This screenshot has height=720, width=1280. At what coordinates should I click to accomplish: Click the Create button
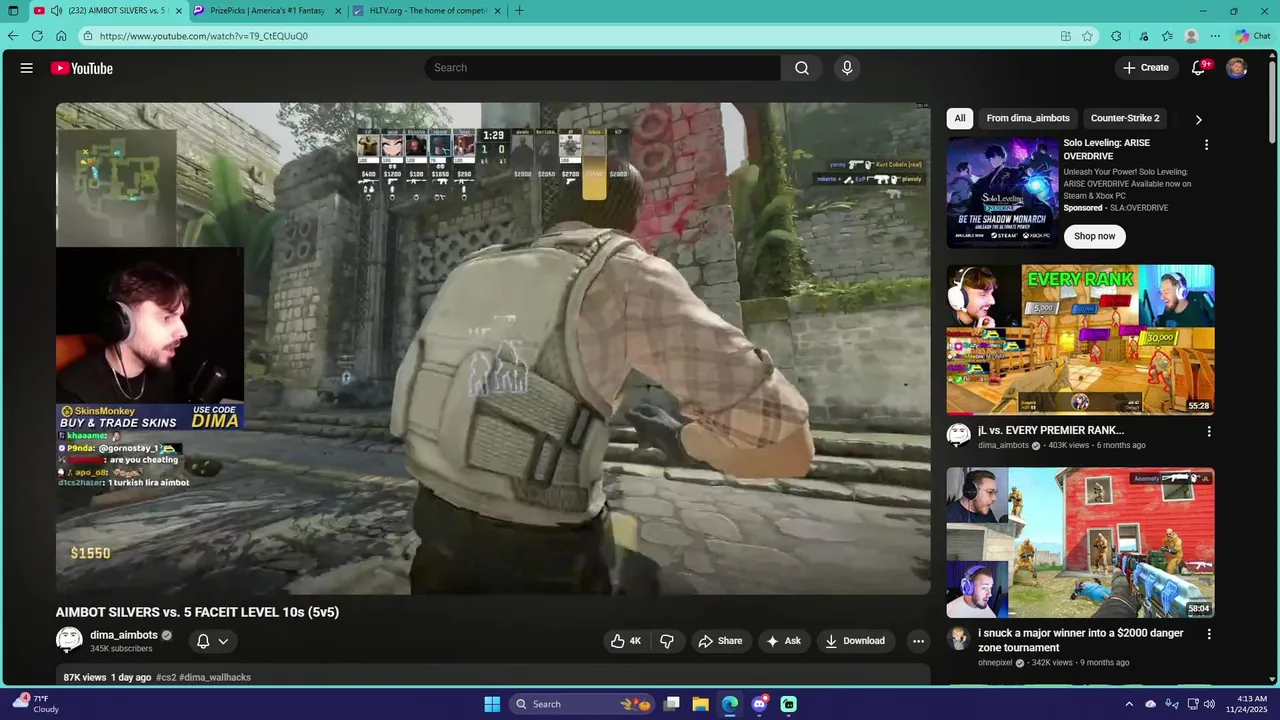pos(1145,68)
